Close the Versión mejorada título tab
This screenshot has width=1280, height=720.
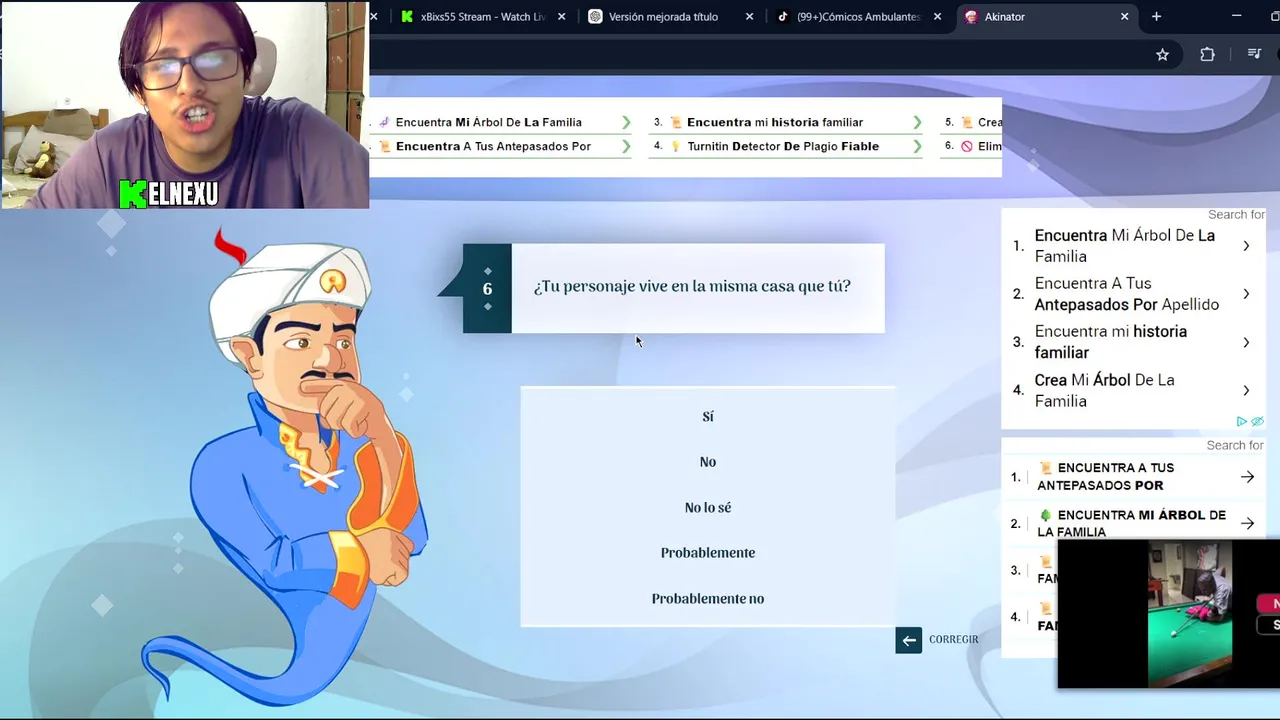click(x=750, y=17)
